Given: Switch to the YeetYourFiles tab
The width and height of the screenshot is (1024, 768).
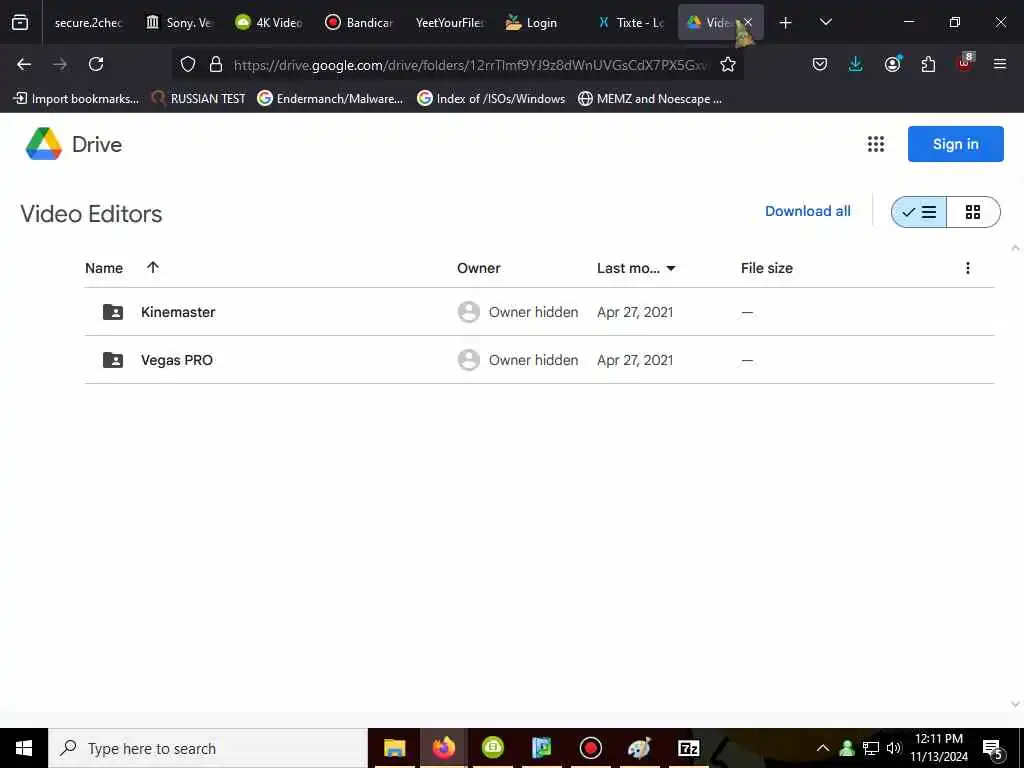Looking at the screenshot, I should 449,22.
